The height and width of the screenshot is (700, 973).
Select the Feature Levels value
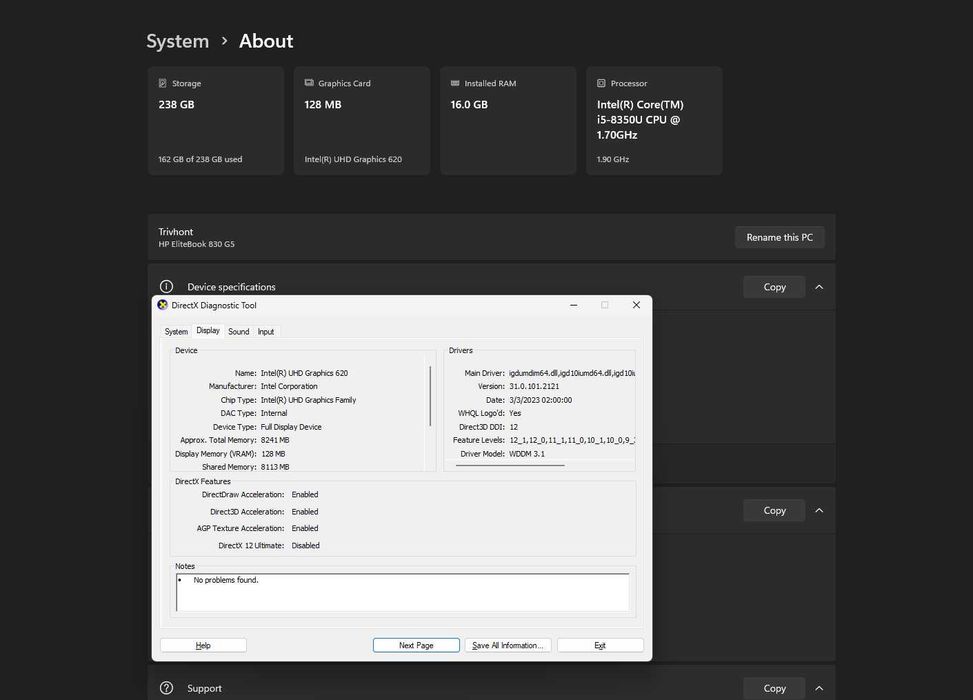(572, 440)
